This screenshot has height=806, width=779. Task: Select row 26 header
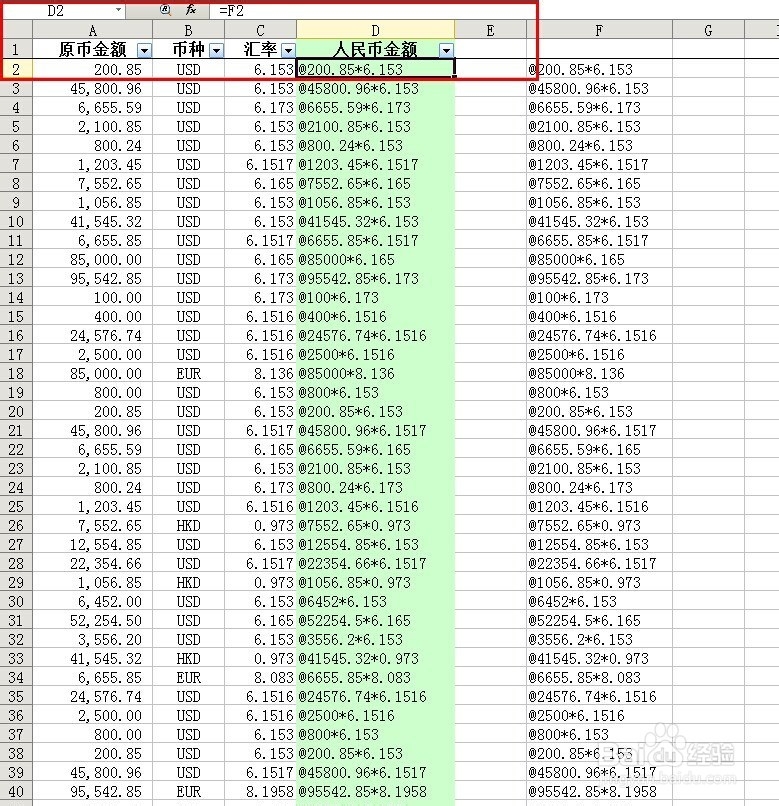[x=16, y=525]
